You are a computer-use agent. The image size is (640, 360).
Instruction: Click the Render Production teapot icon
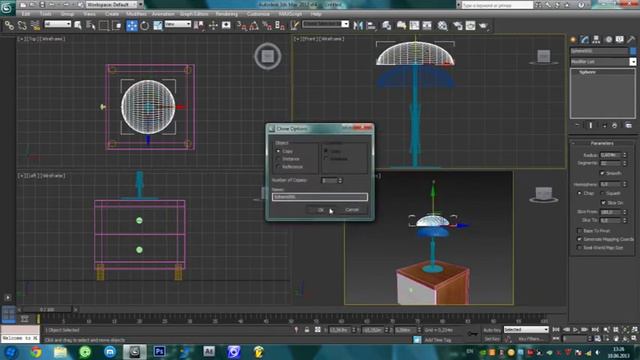[484, 26]
